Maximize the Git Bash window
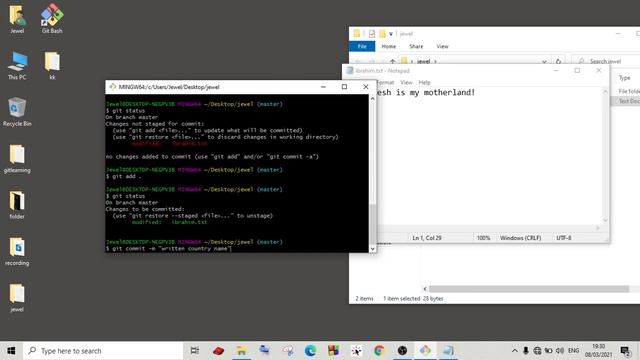 point(344,87)
